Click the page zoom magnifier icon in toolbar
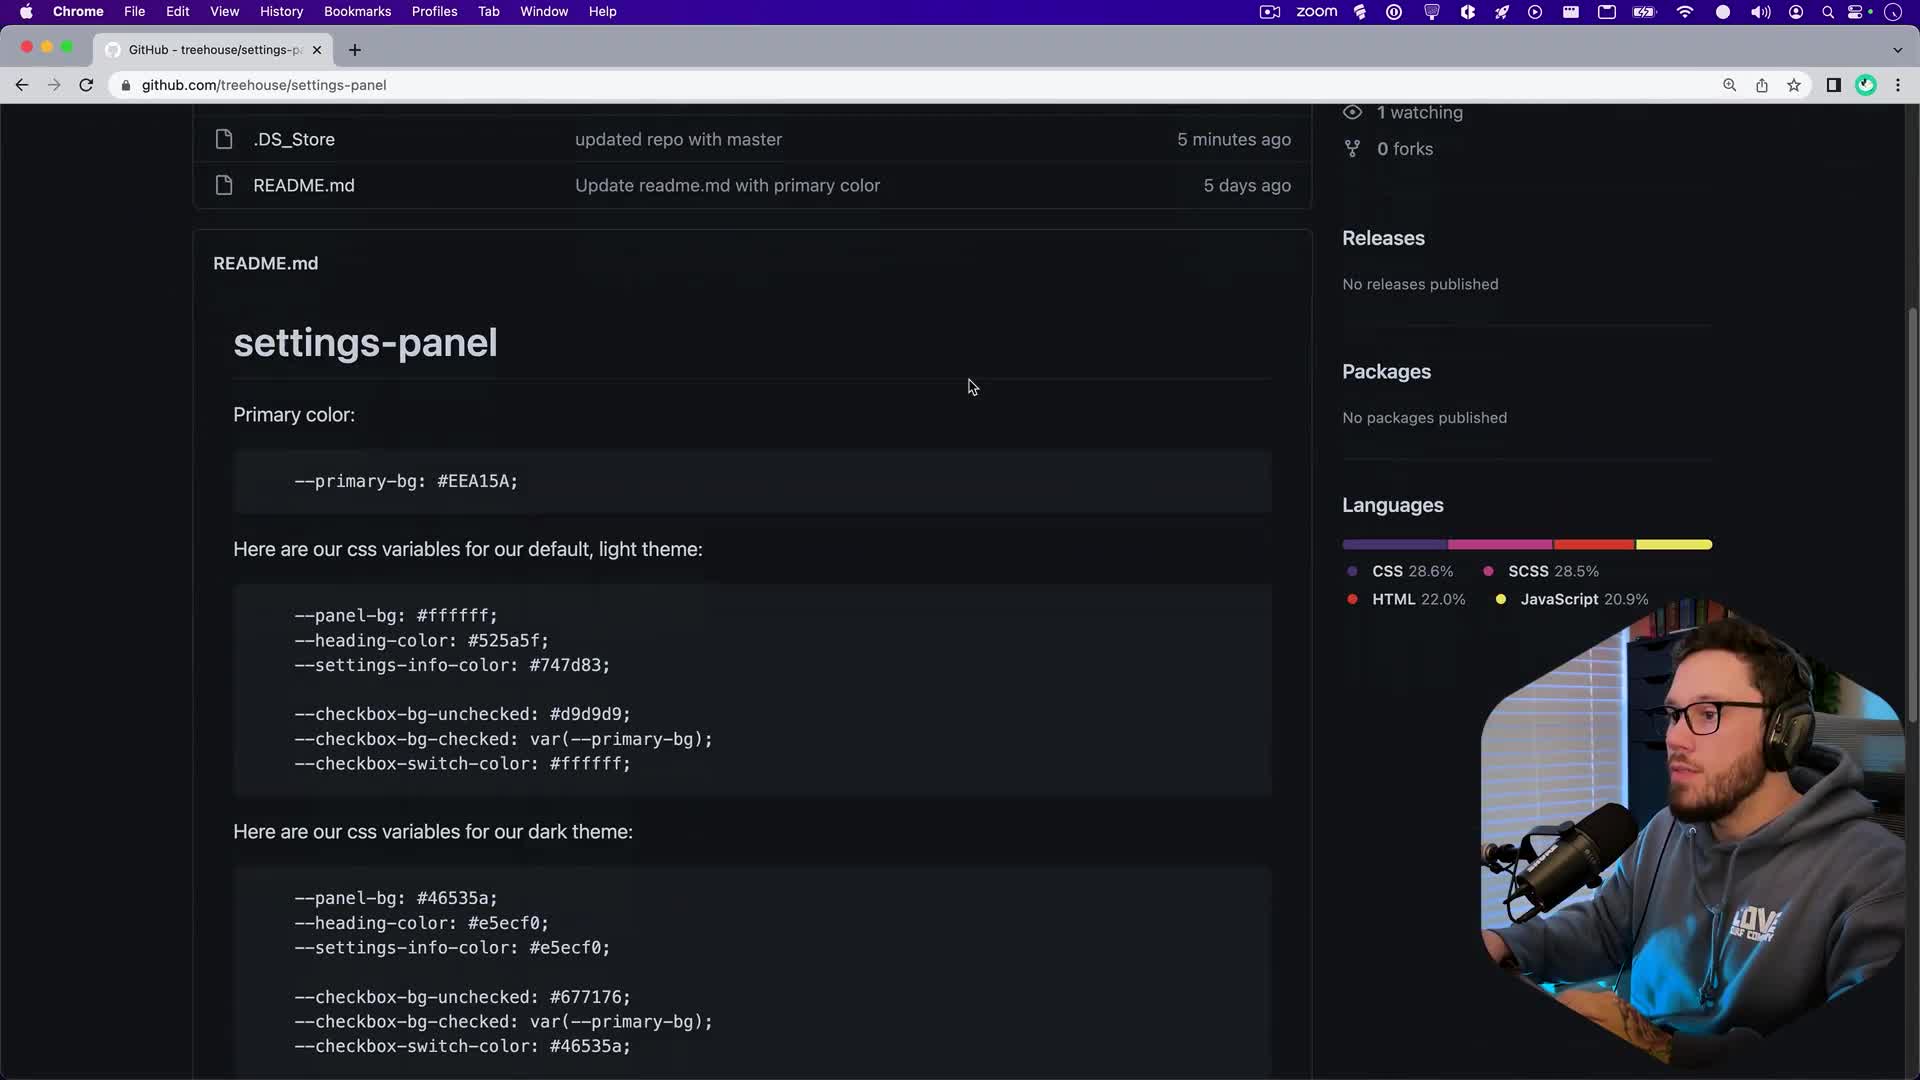 tap(1730, 85)
